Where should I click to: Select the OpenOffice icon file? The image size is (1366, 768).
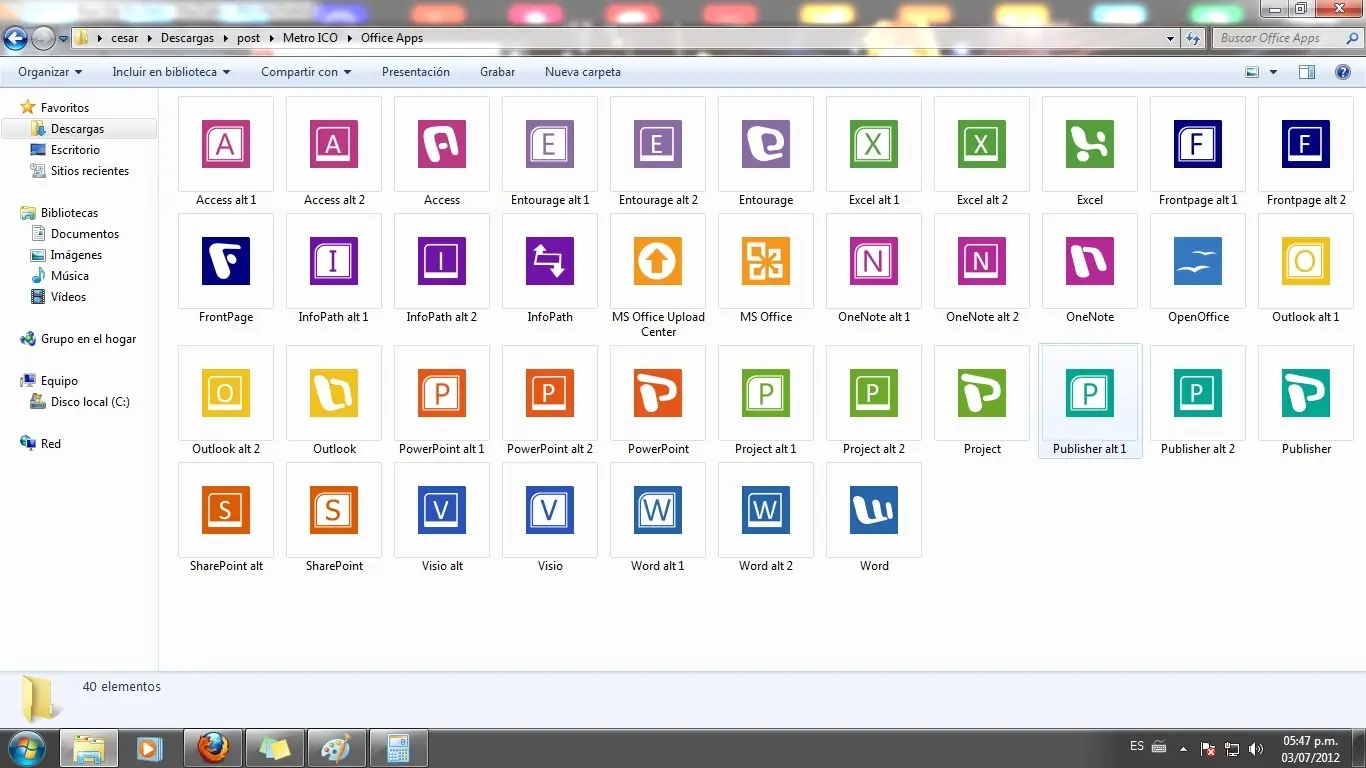tap(1197, 262)
